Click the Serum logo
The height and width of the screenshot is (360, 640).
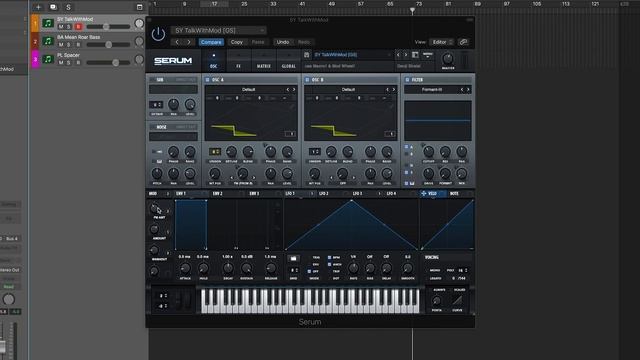173,61
